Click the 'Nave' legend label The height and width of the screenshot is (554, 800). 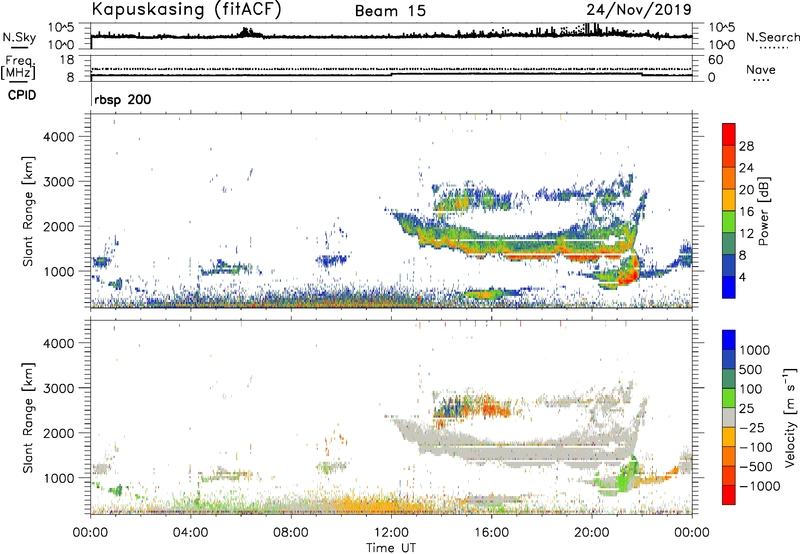point(761,70)
